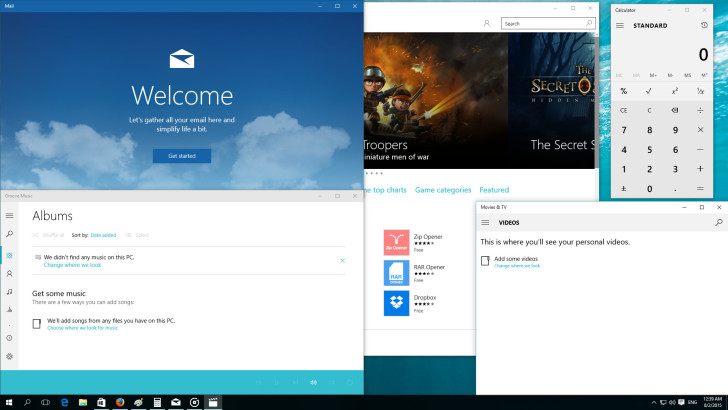Viewport: 728px width, 410px height.
Task: Open taskbar search
Action: pos(27,403)
